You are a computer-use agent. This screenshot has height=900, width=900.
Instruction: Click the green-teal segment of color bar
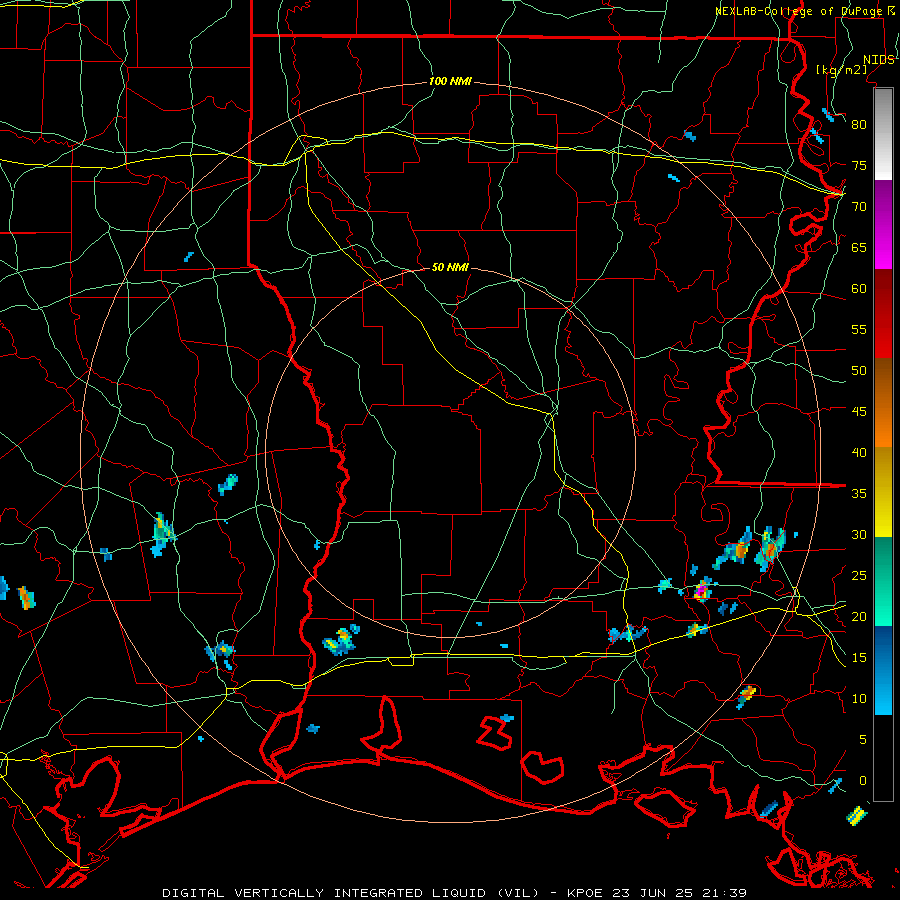pyautogui.click(x=883, y=581)
